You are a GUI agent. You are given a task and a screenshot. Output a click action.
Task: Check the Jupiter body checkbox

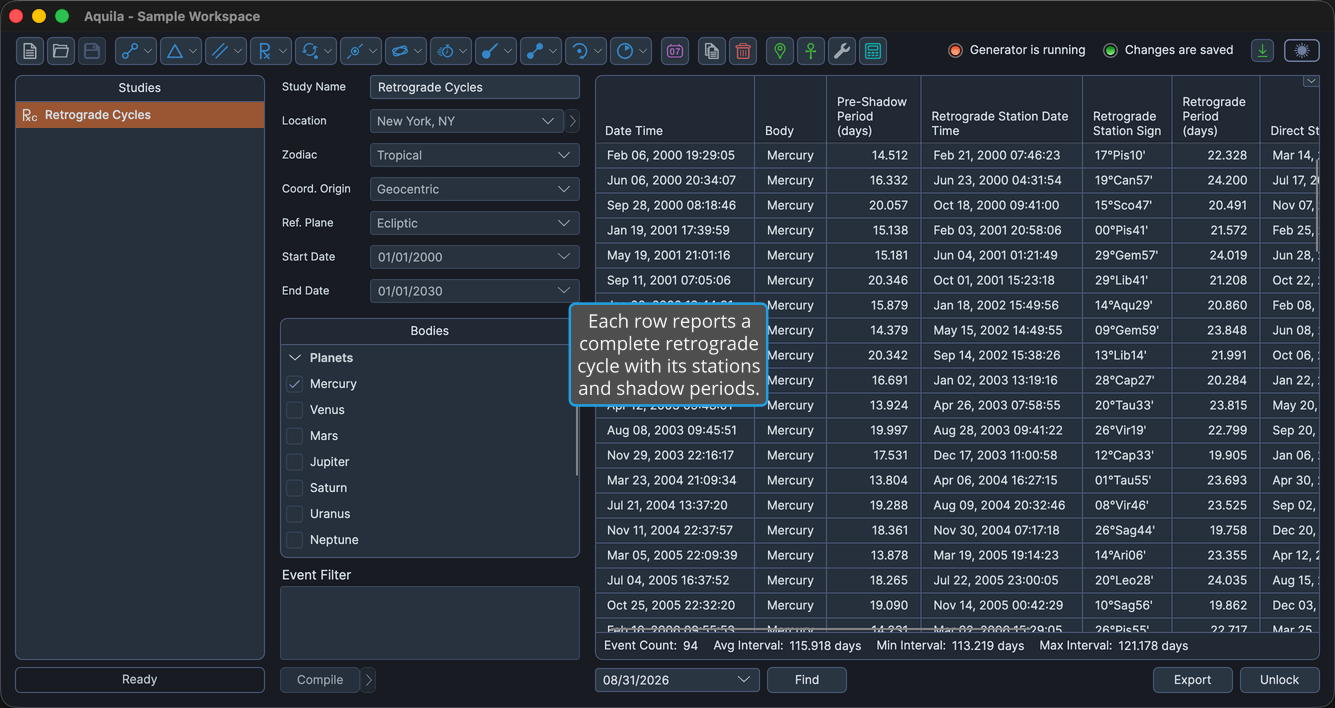[x=294, y=462]
